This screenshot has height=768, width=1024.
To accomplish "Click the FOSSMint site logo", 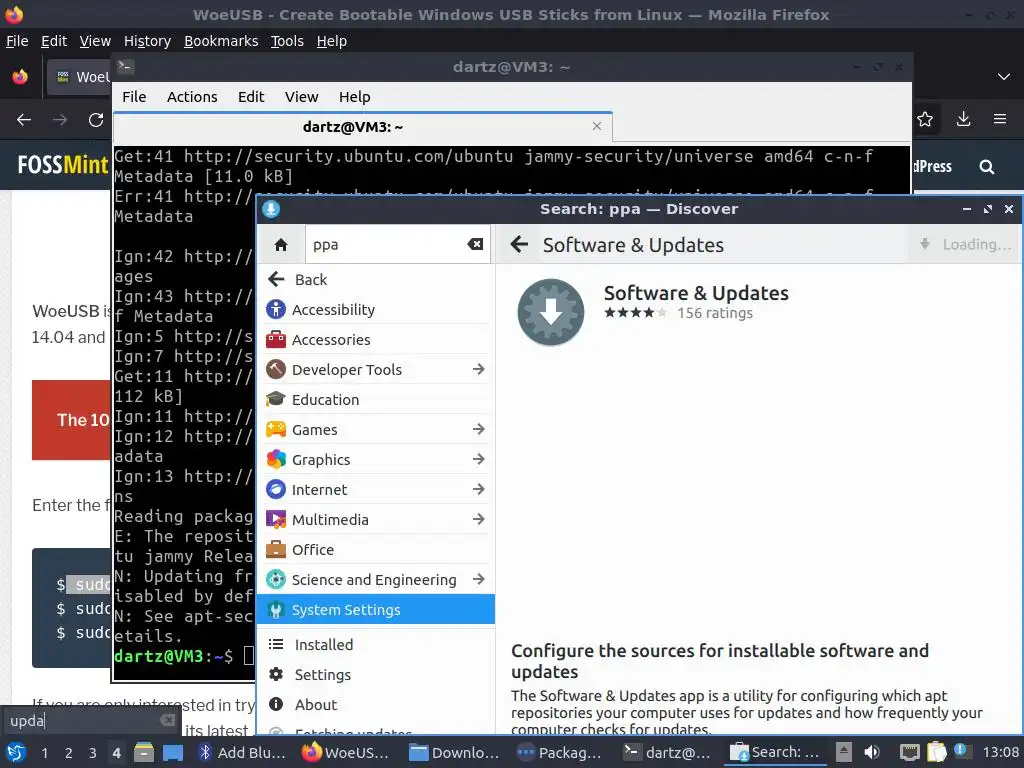I will (63, 165).
